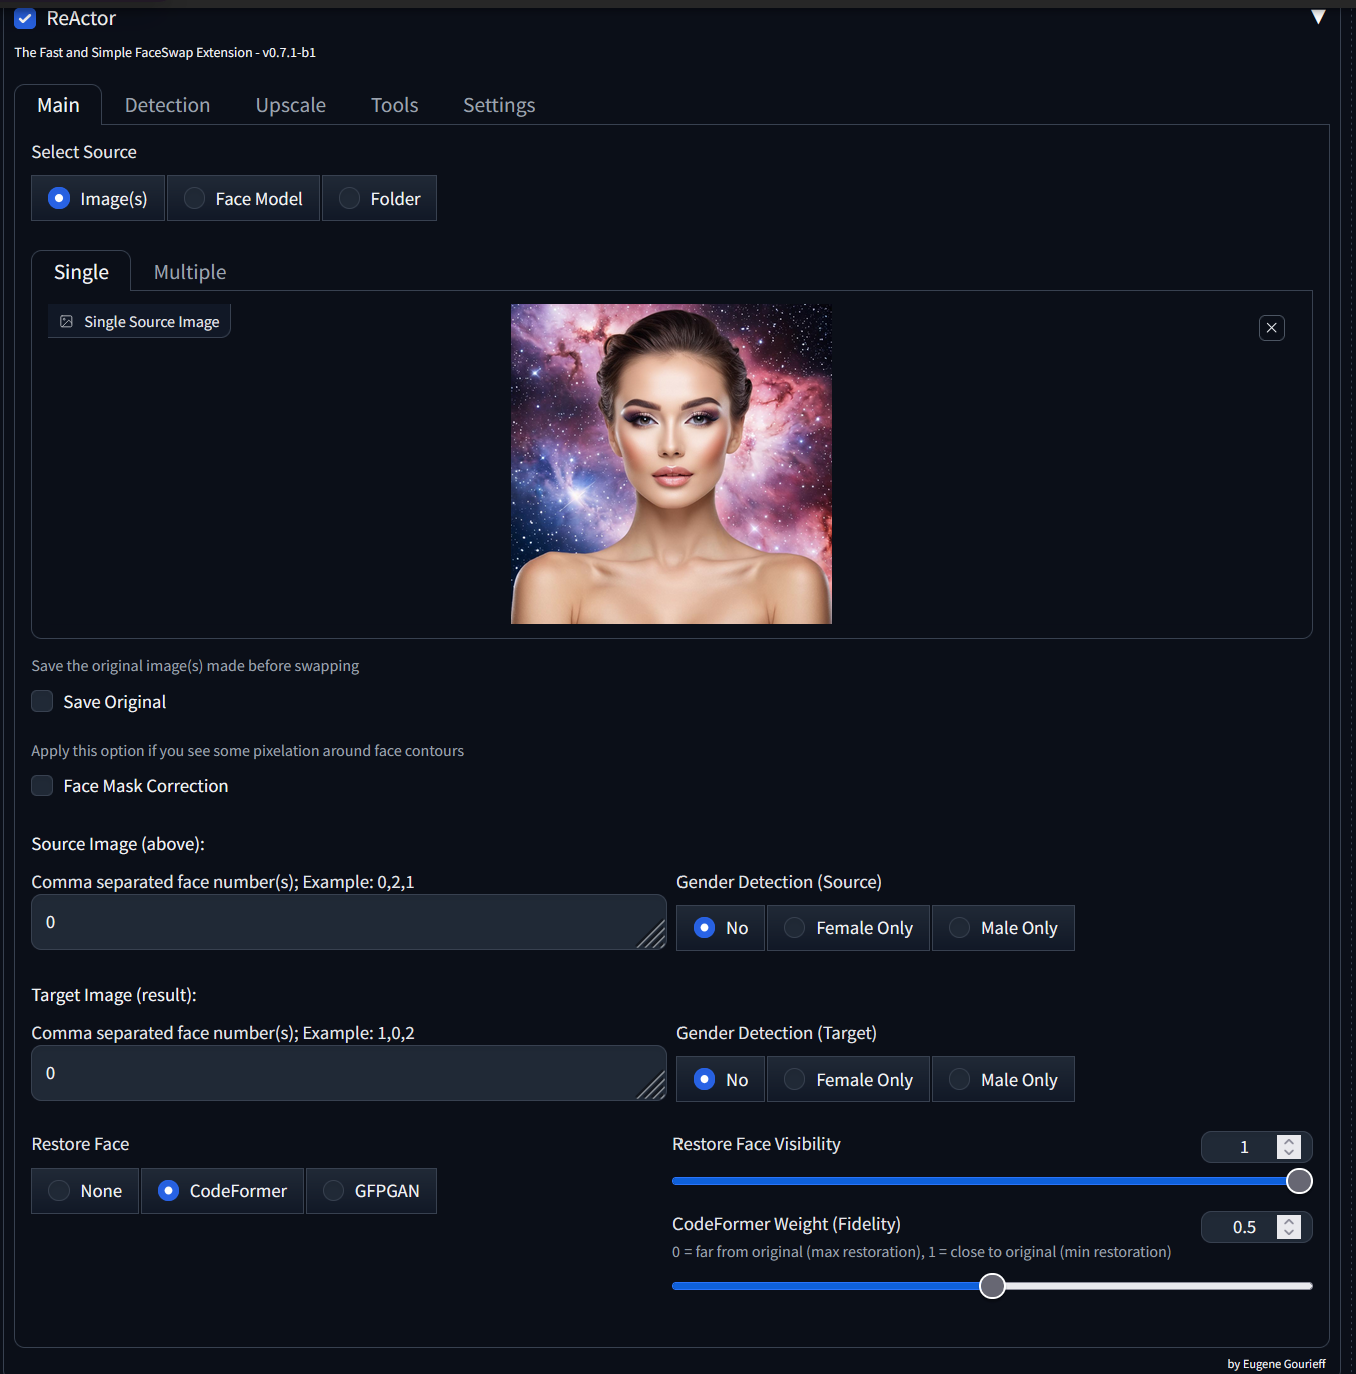
Task: Switch to the Multiple source tab
Action: (189, 271)
